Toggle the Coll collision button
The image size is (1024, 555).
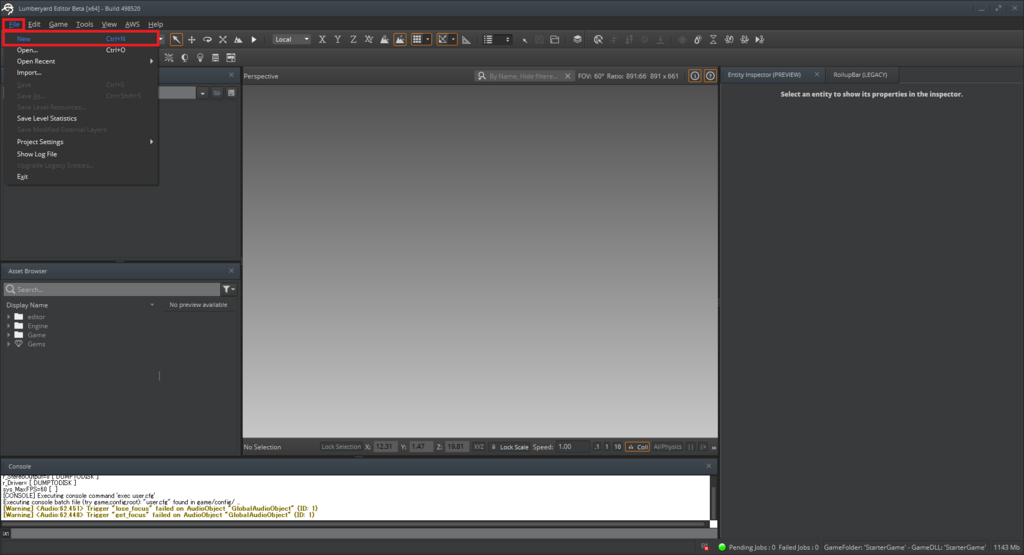[x=637, y=447]
